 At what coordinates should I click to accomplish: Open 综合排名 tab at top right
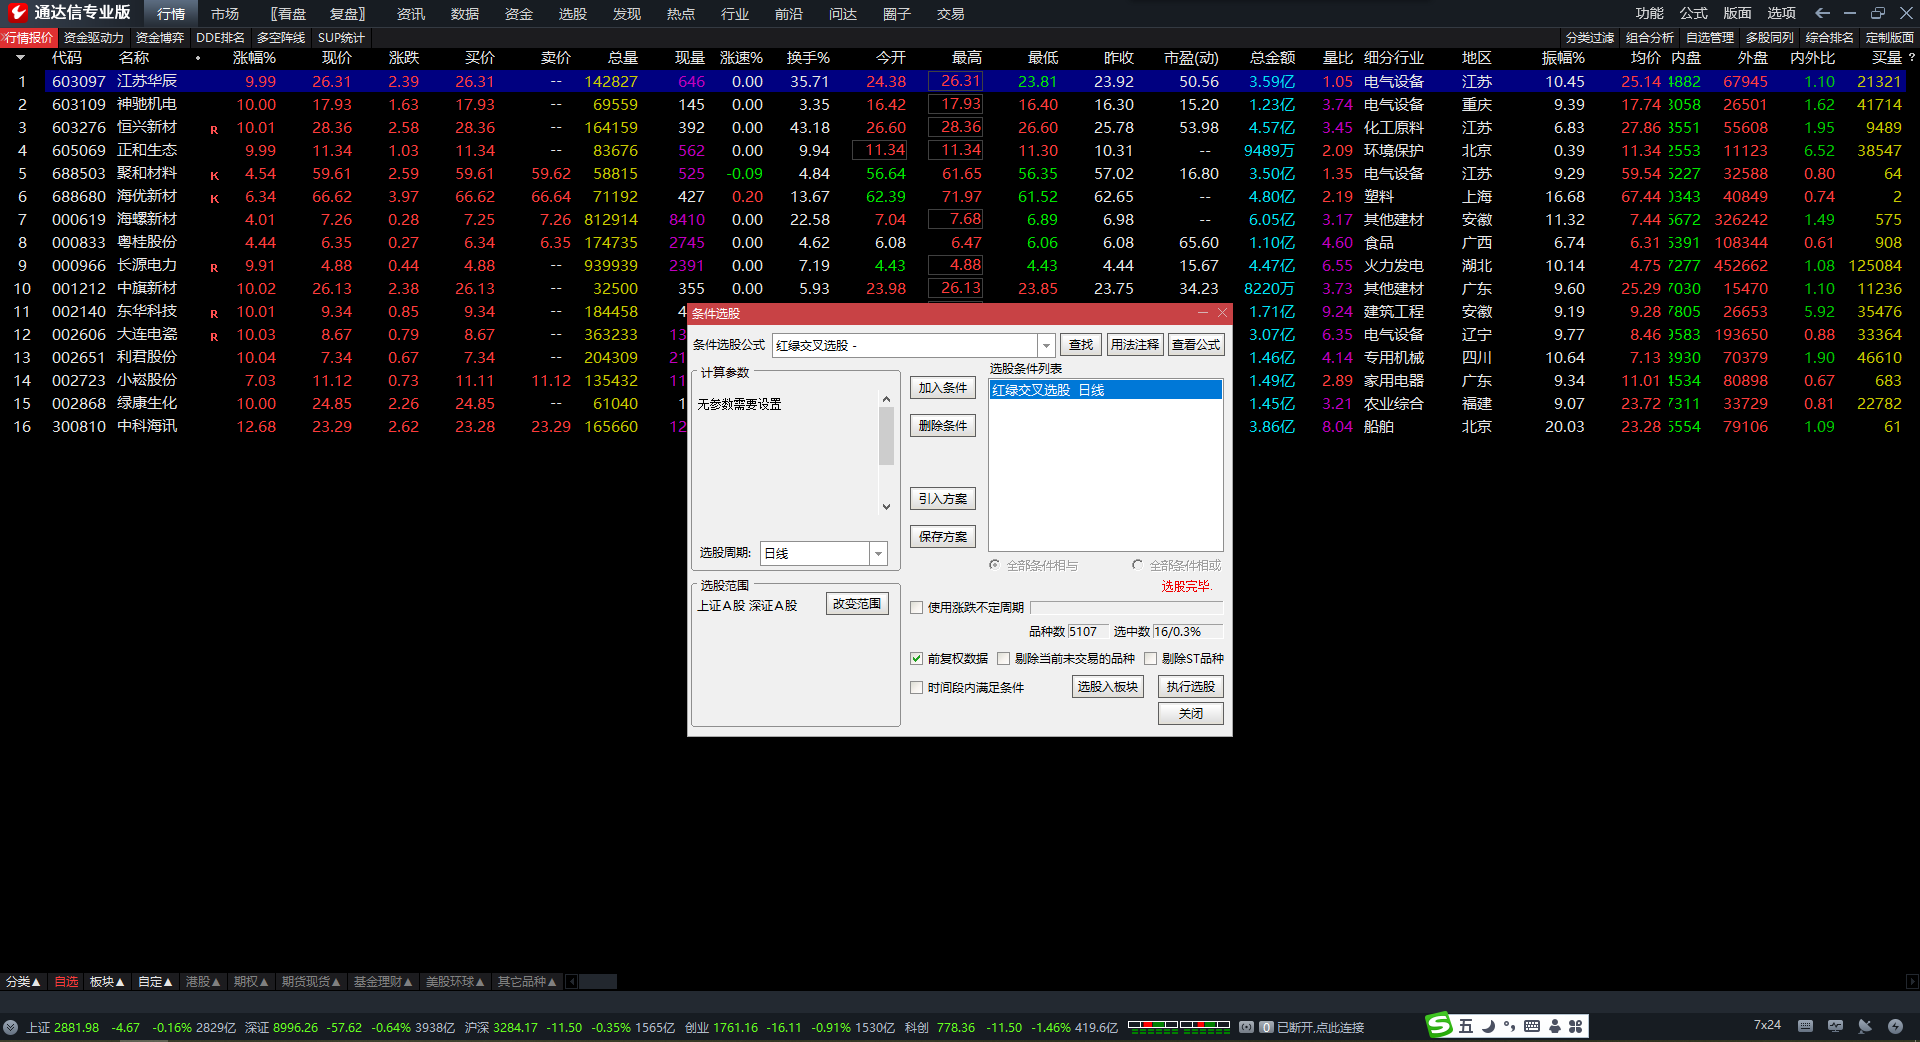click(x=1830, y=37)
